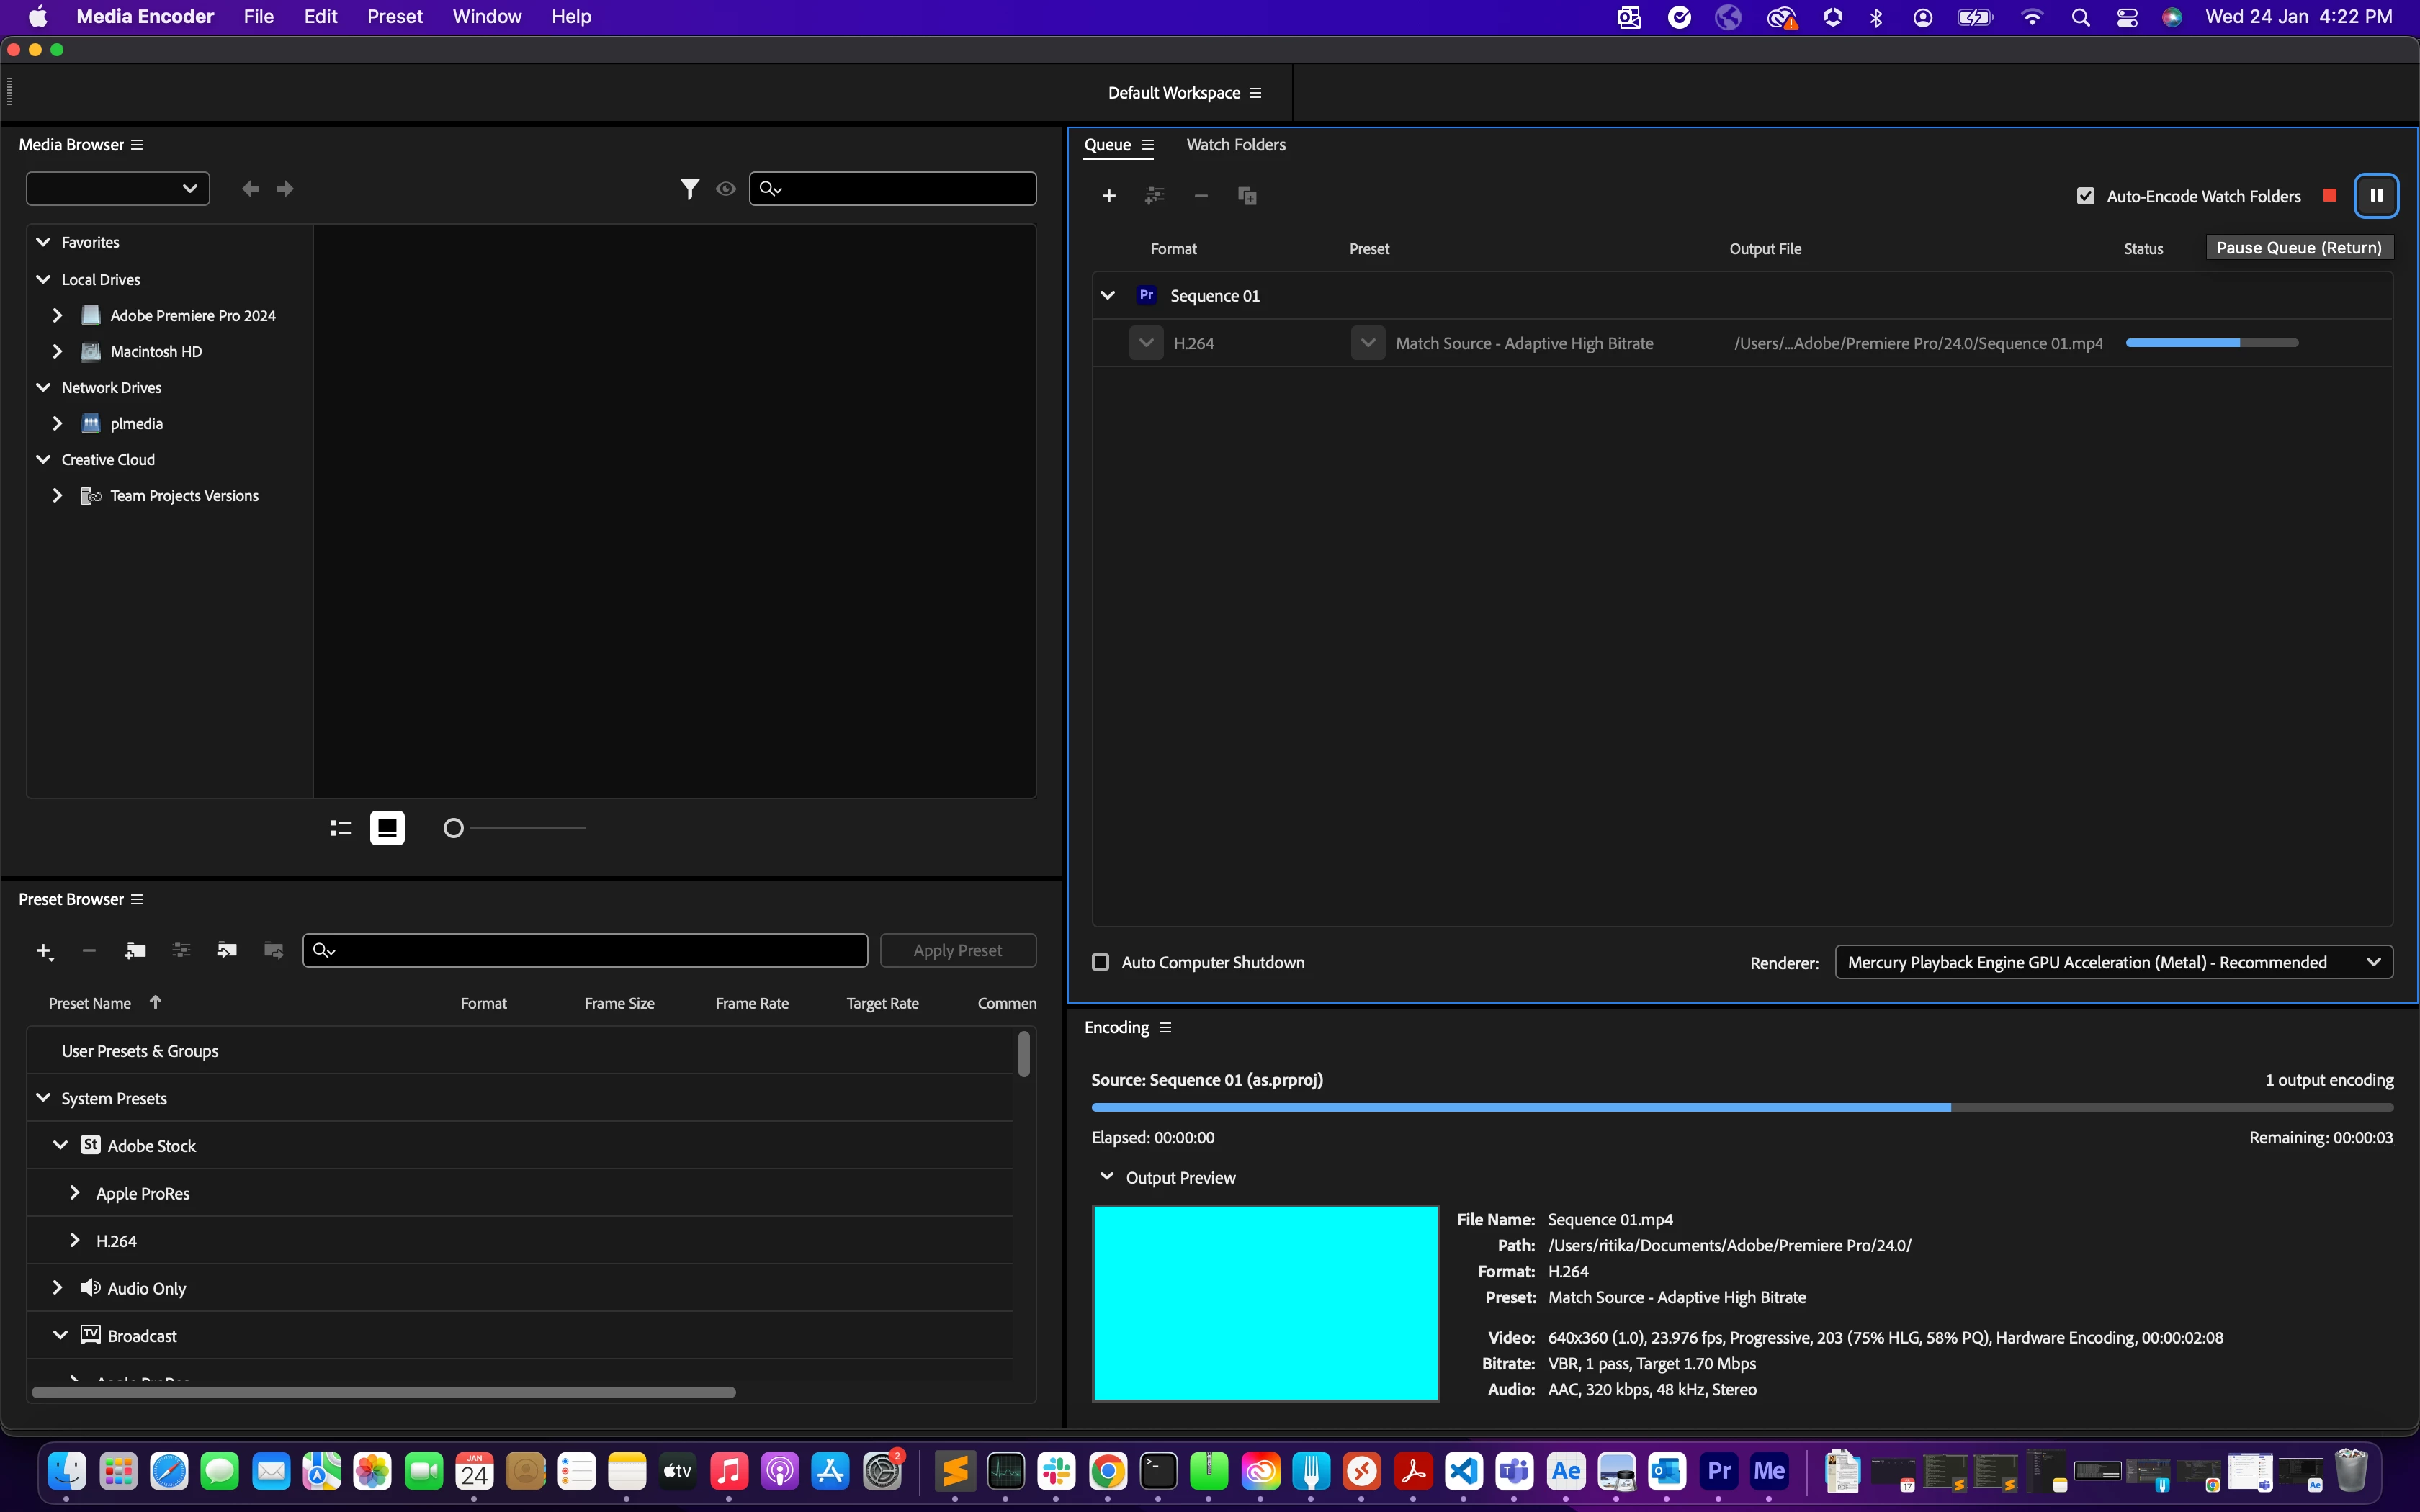The width and height of the screenshot is (2420, 1512).
Task: Open the H.264 format dropdown in queue
Action: pyautogui.click(x=1146, y=343)
